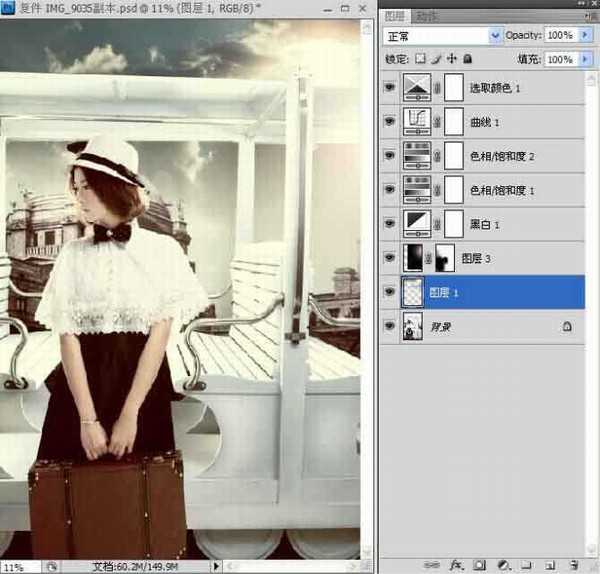Create new fill or adjustment layer
Image resolution: width=600 pixels, height=574 pixels.
tap(503, 564)
